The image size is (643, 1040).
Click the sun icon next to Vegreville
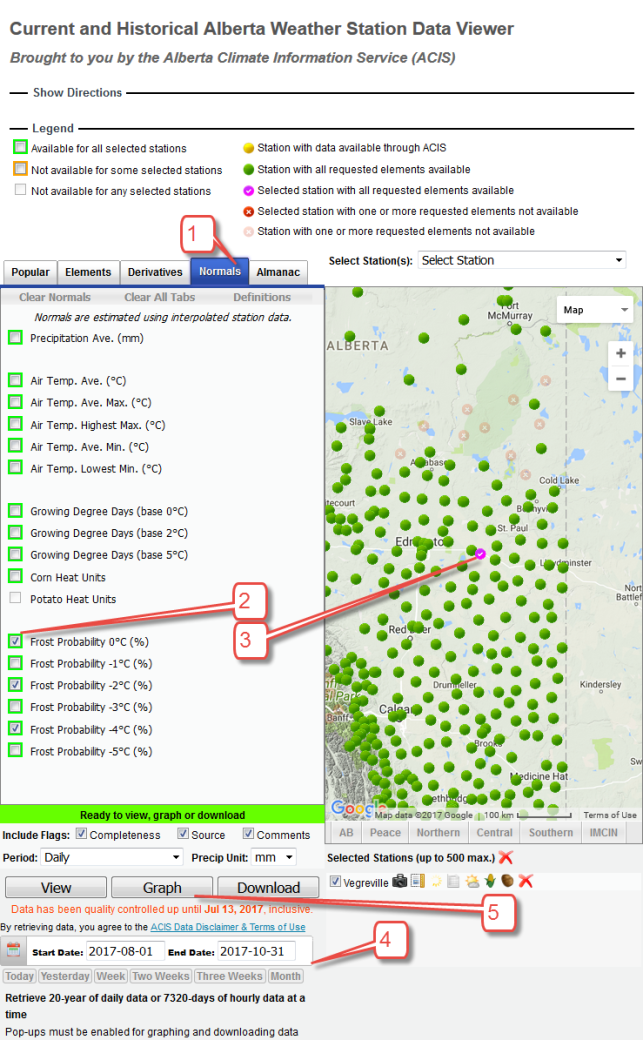click(x=436, y=881)
